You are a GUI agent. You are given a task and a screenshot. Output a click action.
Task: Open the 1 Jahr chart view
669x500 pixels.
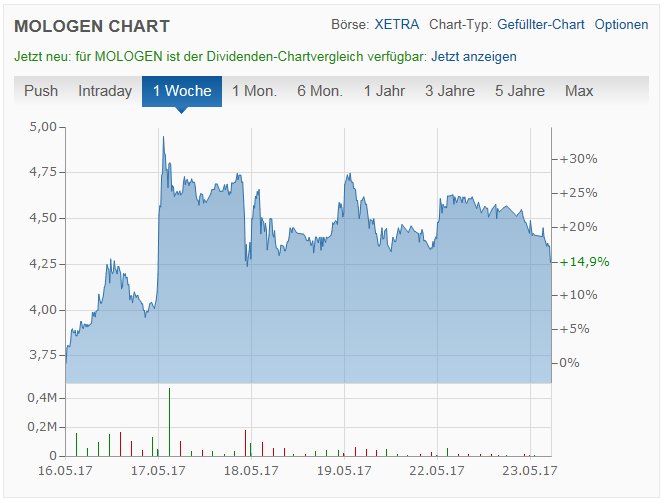[x=384, y=91]
